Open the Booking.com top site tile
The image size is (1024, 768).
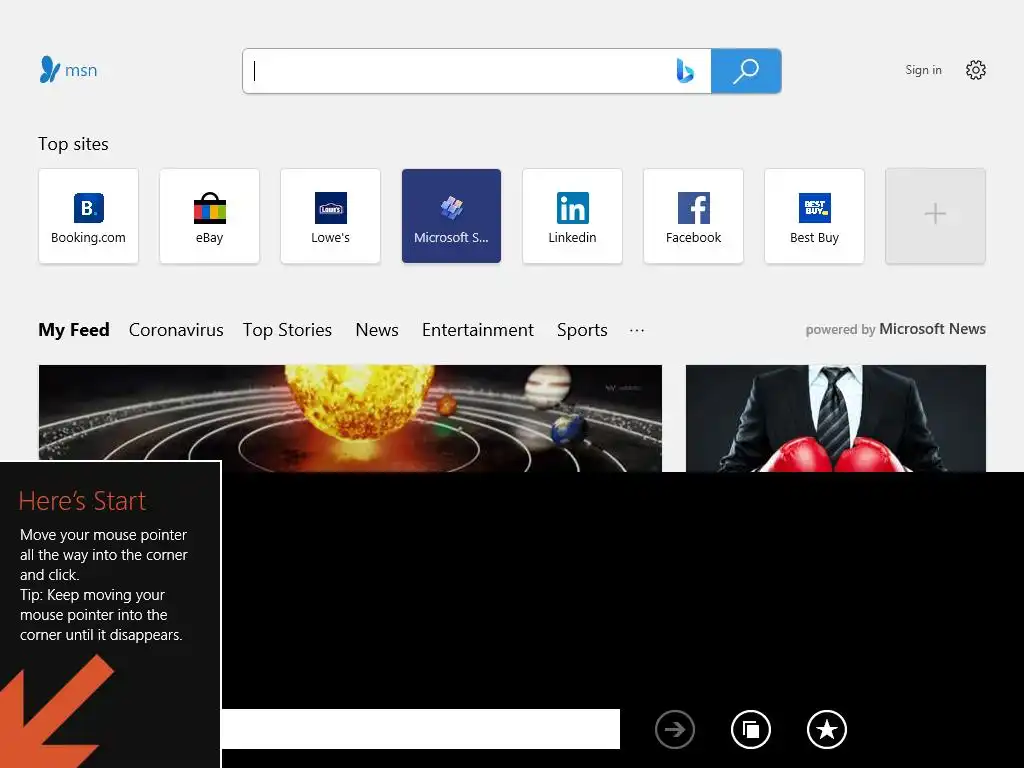coord(88,216)
